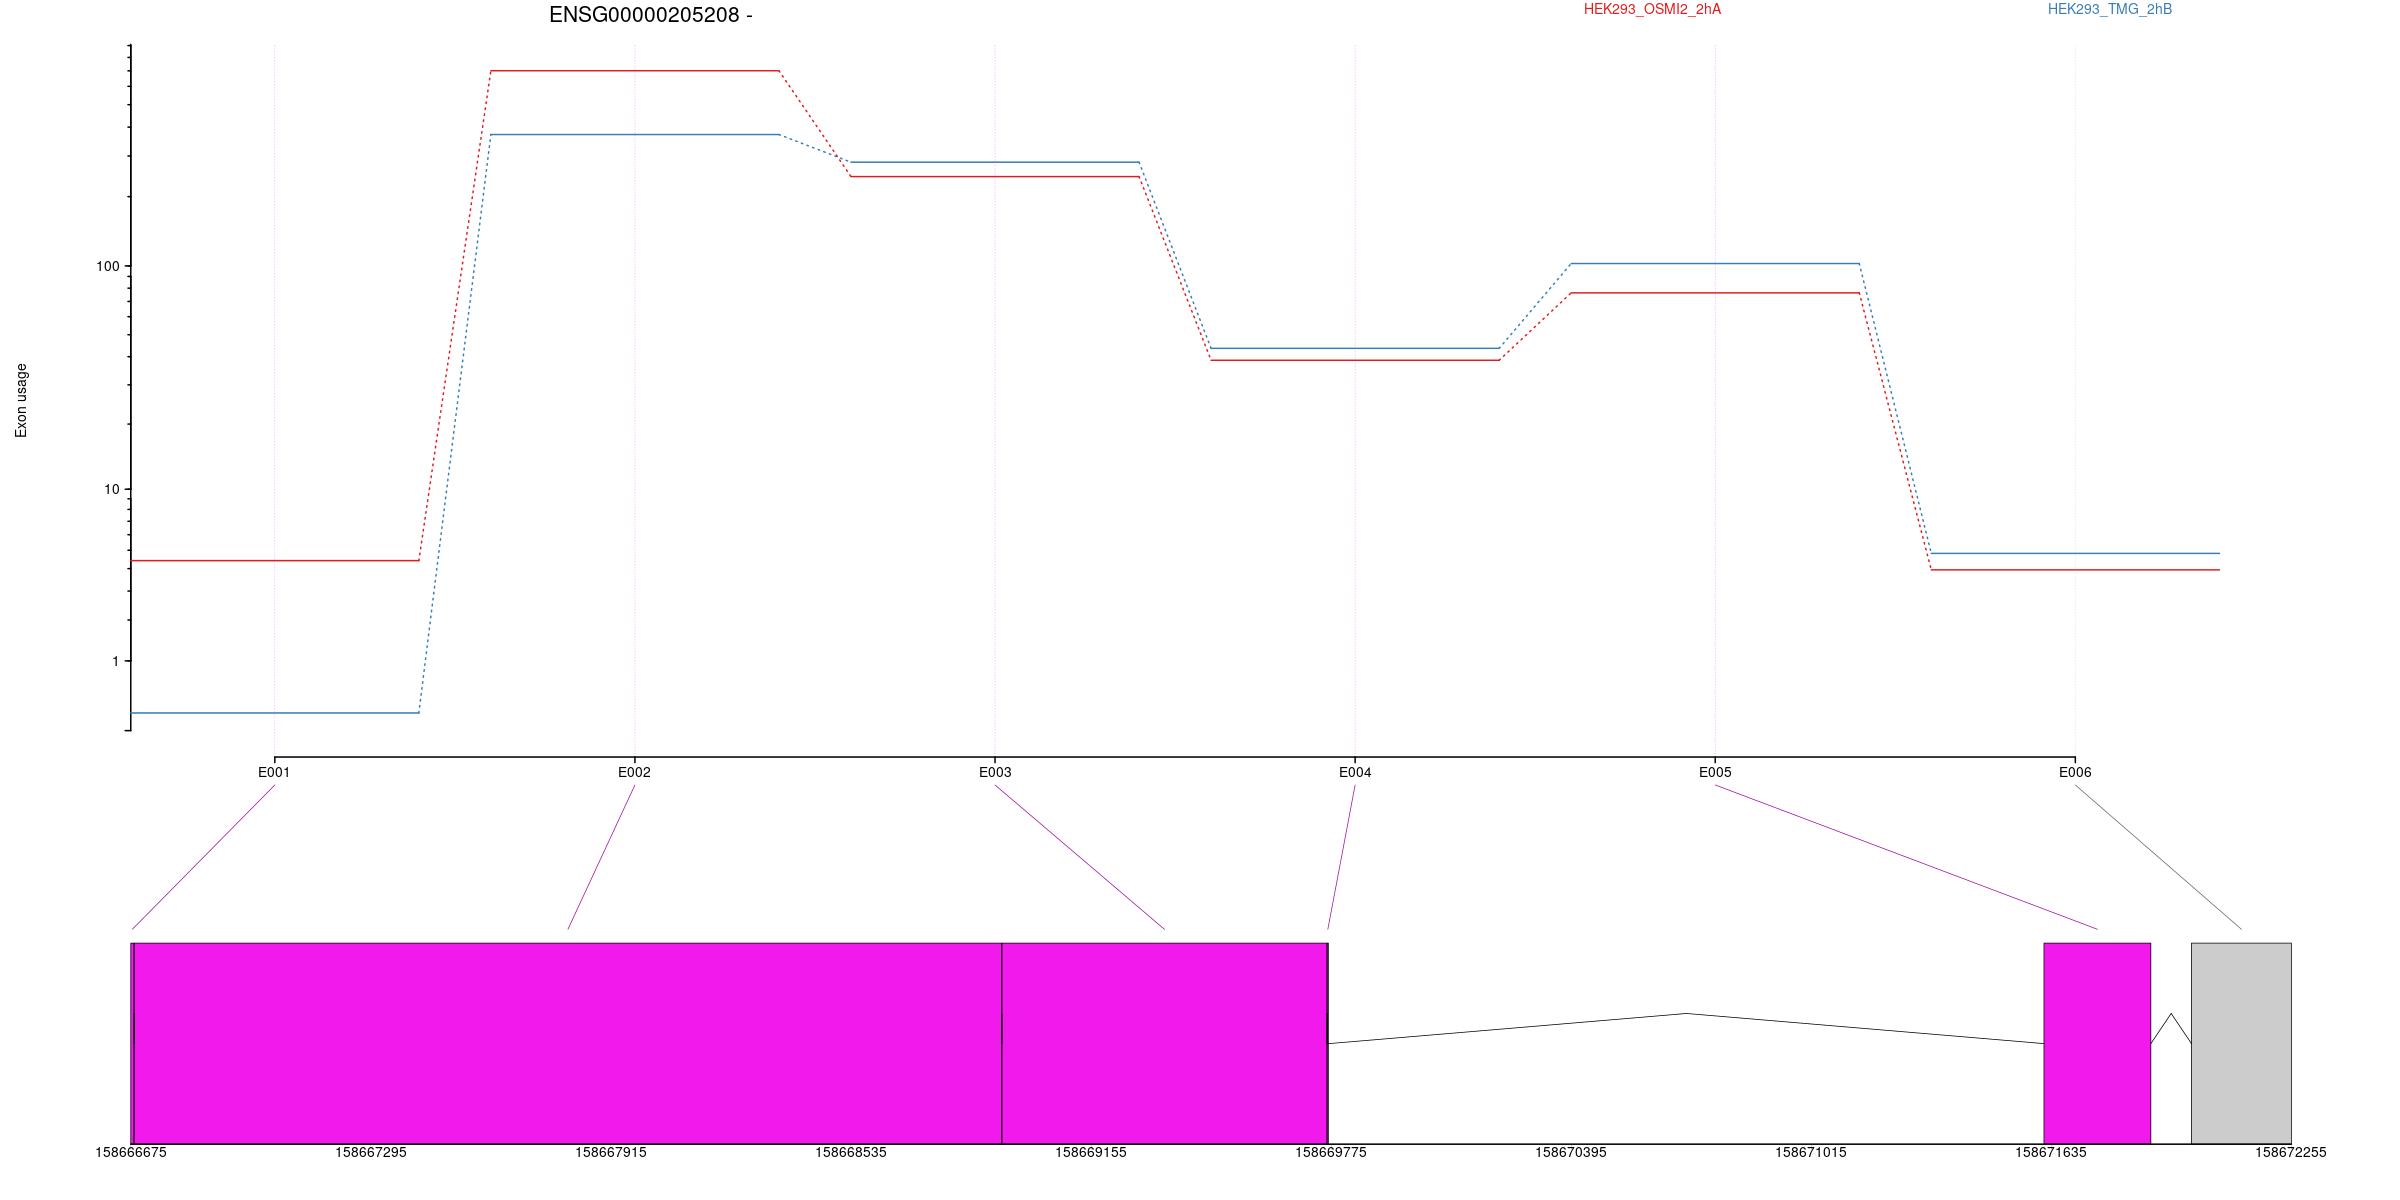Click the blue line segment at E006
2400x1200 pixels.
click(x=2075, y=553)
